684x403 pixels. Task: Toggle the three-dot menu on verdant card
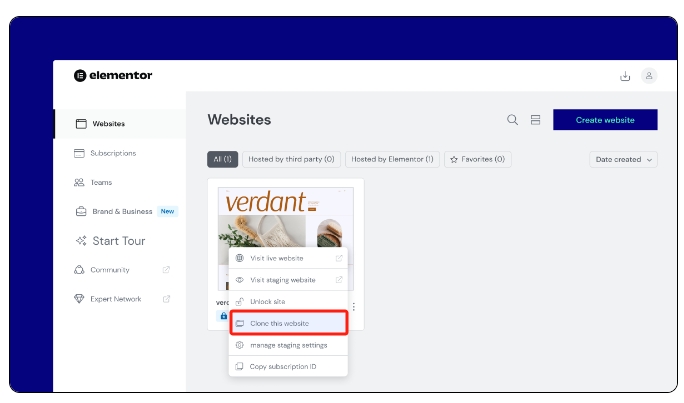(353, 306)
